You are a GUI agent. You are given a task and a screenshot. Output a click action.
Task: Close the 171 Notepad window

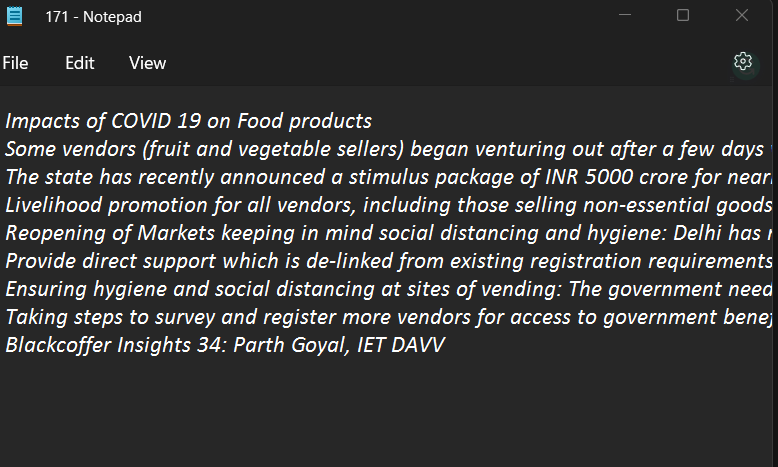[742, 16]
